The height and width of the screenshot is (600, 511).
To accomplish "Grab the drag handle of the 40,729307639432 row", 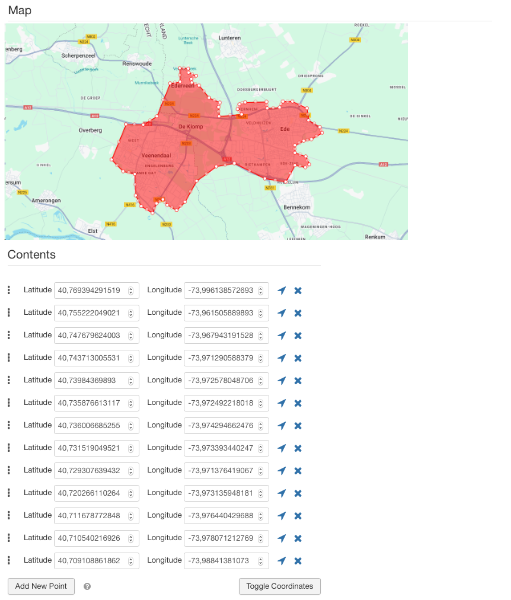I will [9, 470].
